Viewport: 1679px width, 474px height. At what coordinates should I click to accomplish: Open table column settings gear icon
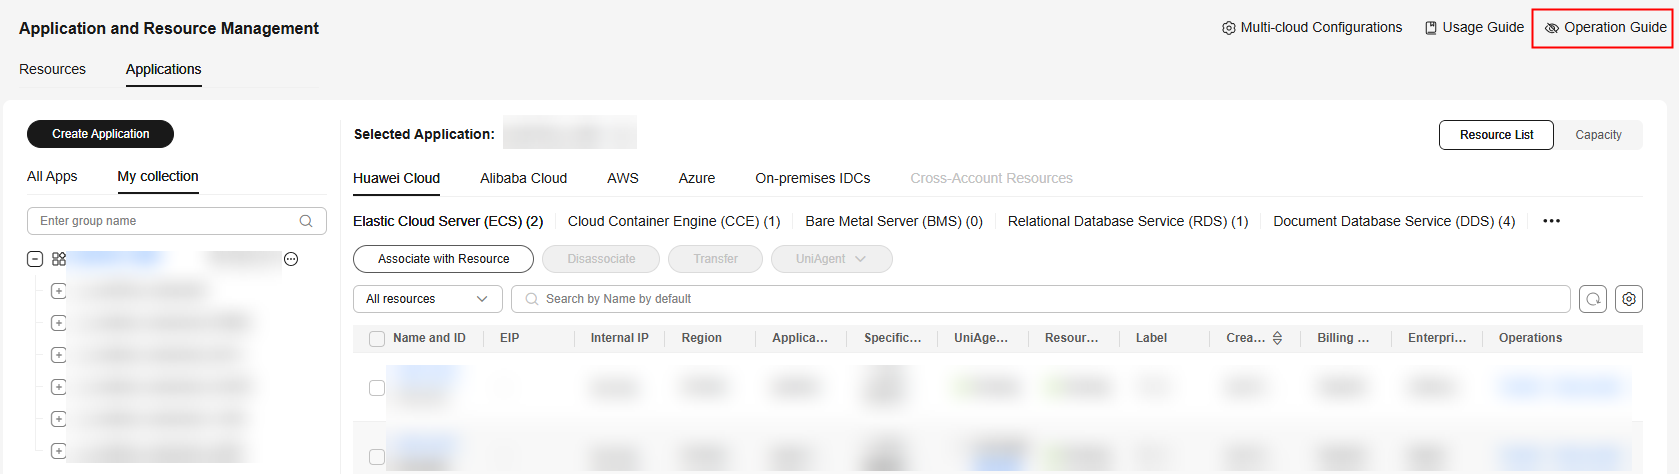1629,299
